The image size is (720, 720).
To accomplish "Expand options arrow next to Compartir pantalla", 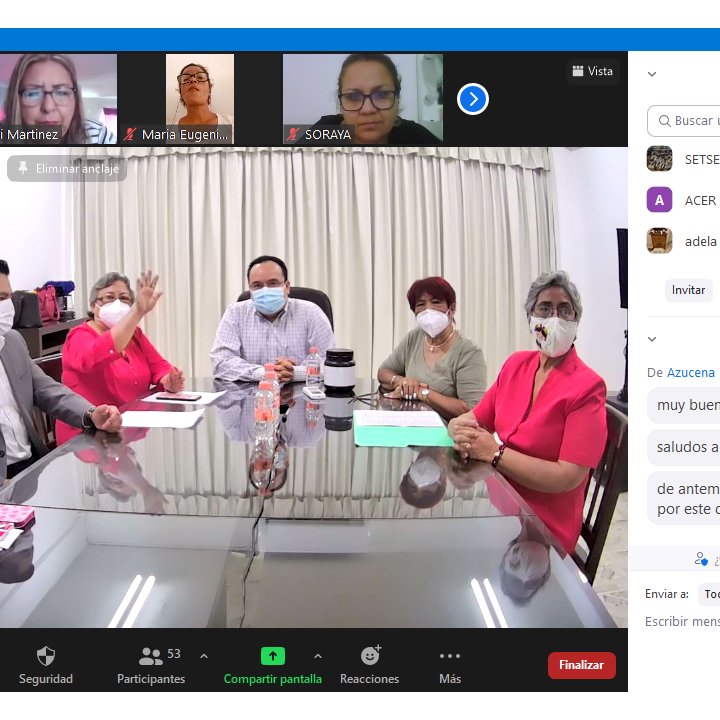I will tap(318, 656).
